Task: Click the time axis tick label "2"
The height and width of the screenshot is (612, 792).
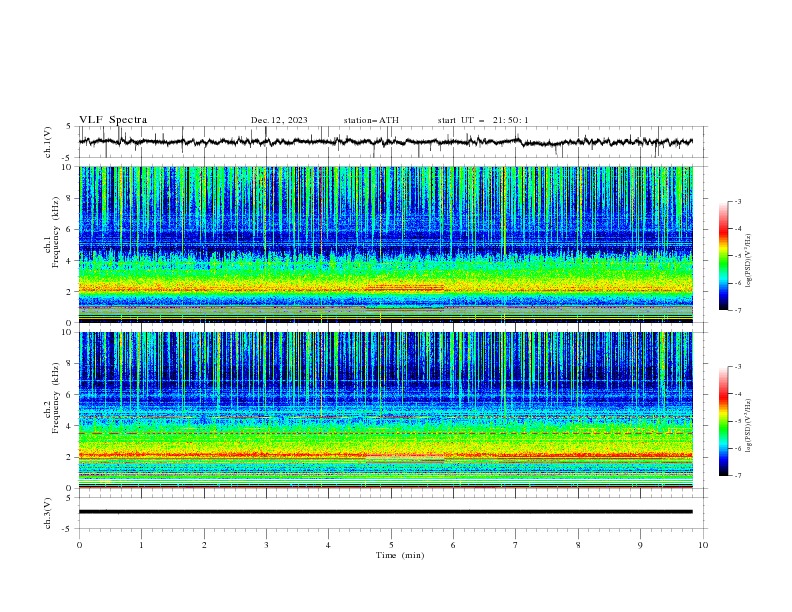Action: pyautogui.click(x=204, y=545)
